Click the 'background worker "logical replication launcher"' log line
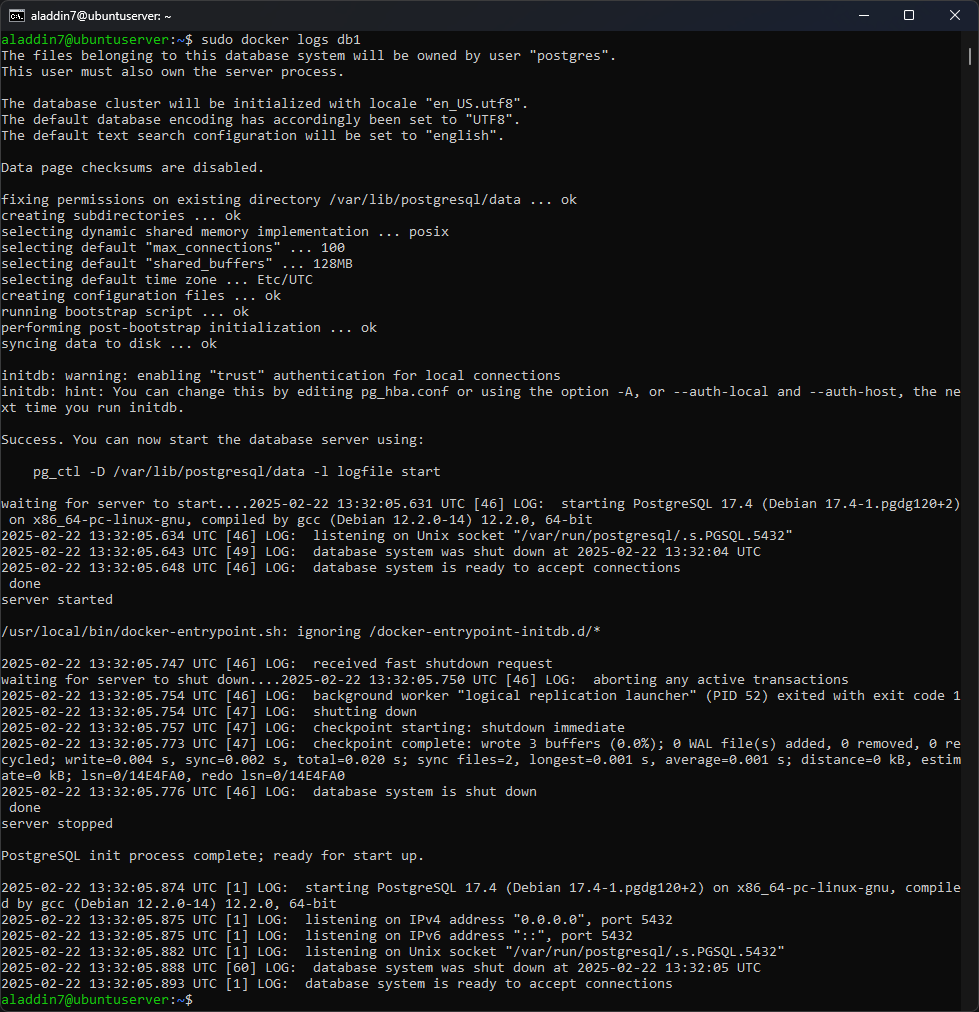 coord(481,696)
